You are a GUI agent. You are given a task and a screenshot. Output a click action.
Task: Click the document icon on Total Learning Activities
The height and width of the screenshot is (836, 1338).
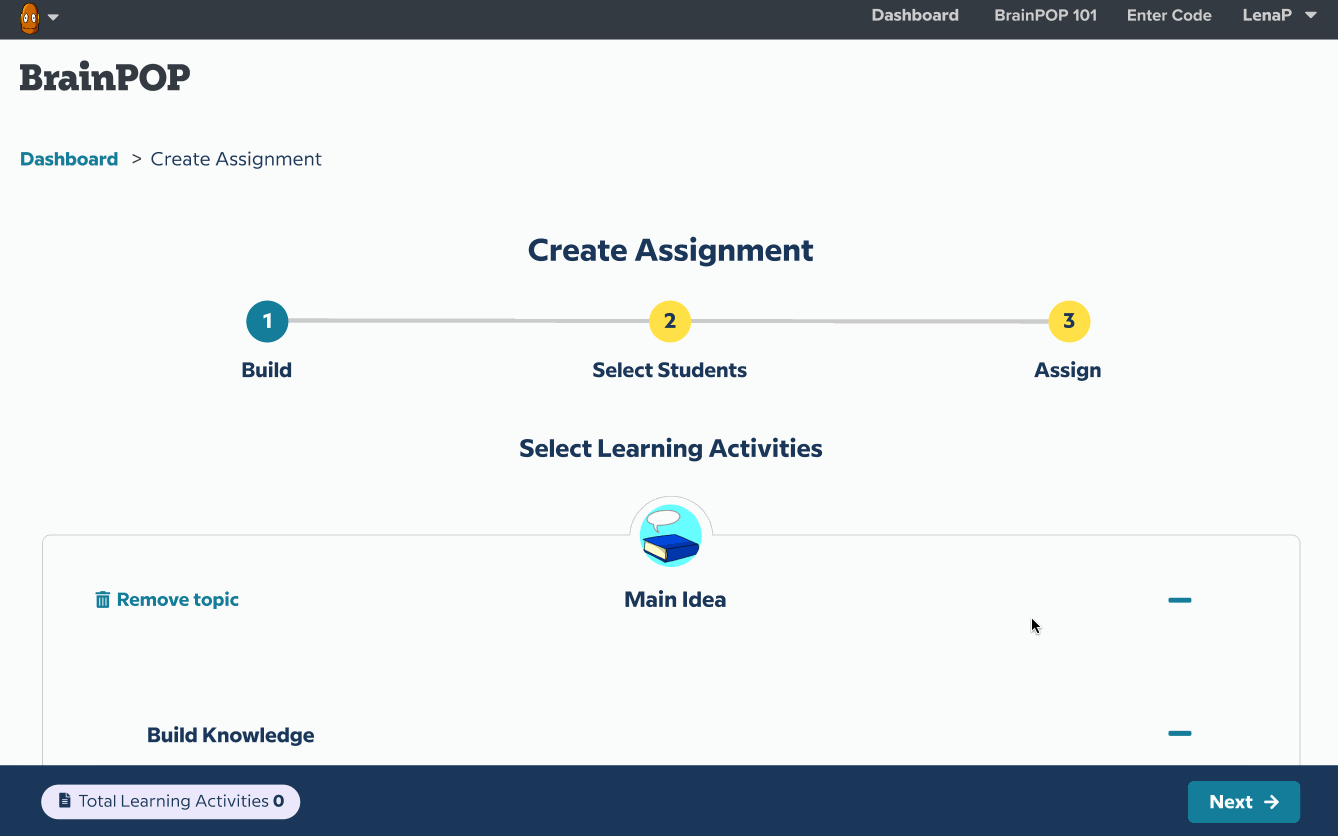pyautogui.click(x=63, y=801)
